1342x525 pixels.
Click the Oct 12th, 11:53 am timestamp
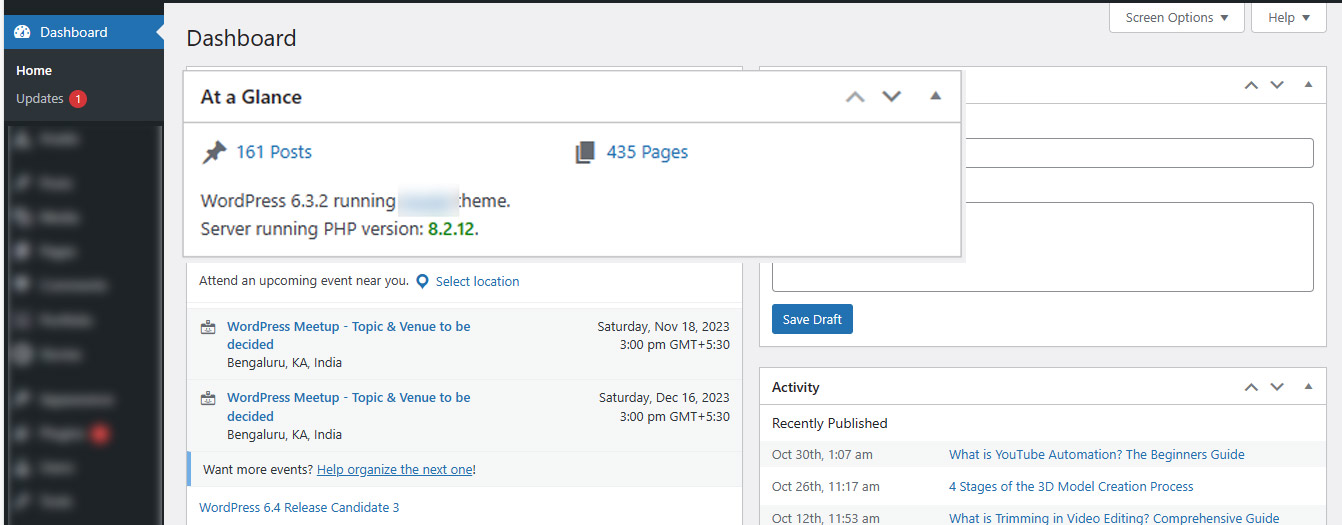click(826, 518)
